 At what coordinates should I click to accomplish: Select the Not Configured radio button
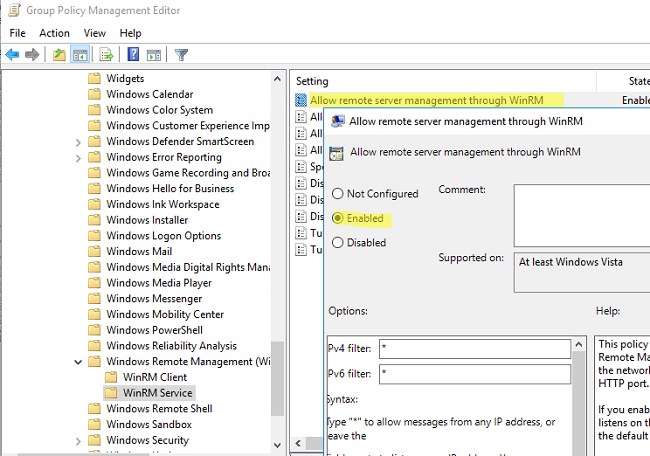(338, 194)
